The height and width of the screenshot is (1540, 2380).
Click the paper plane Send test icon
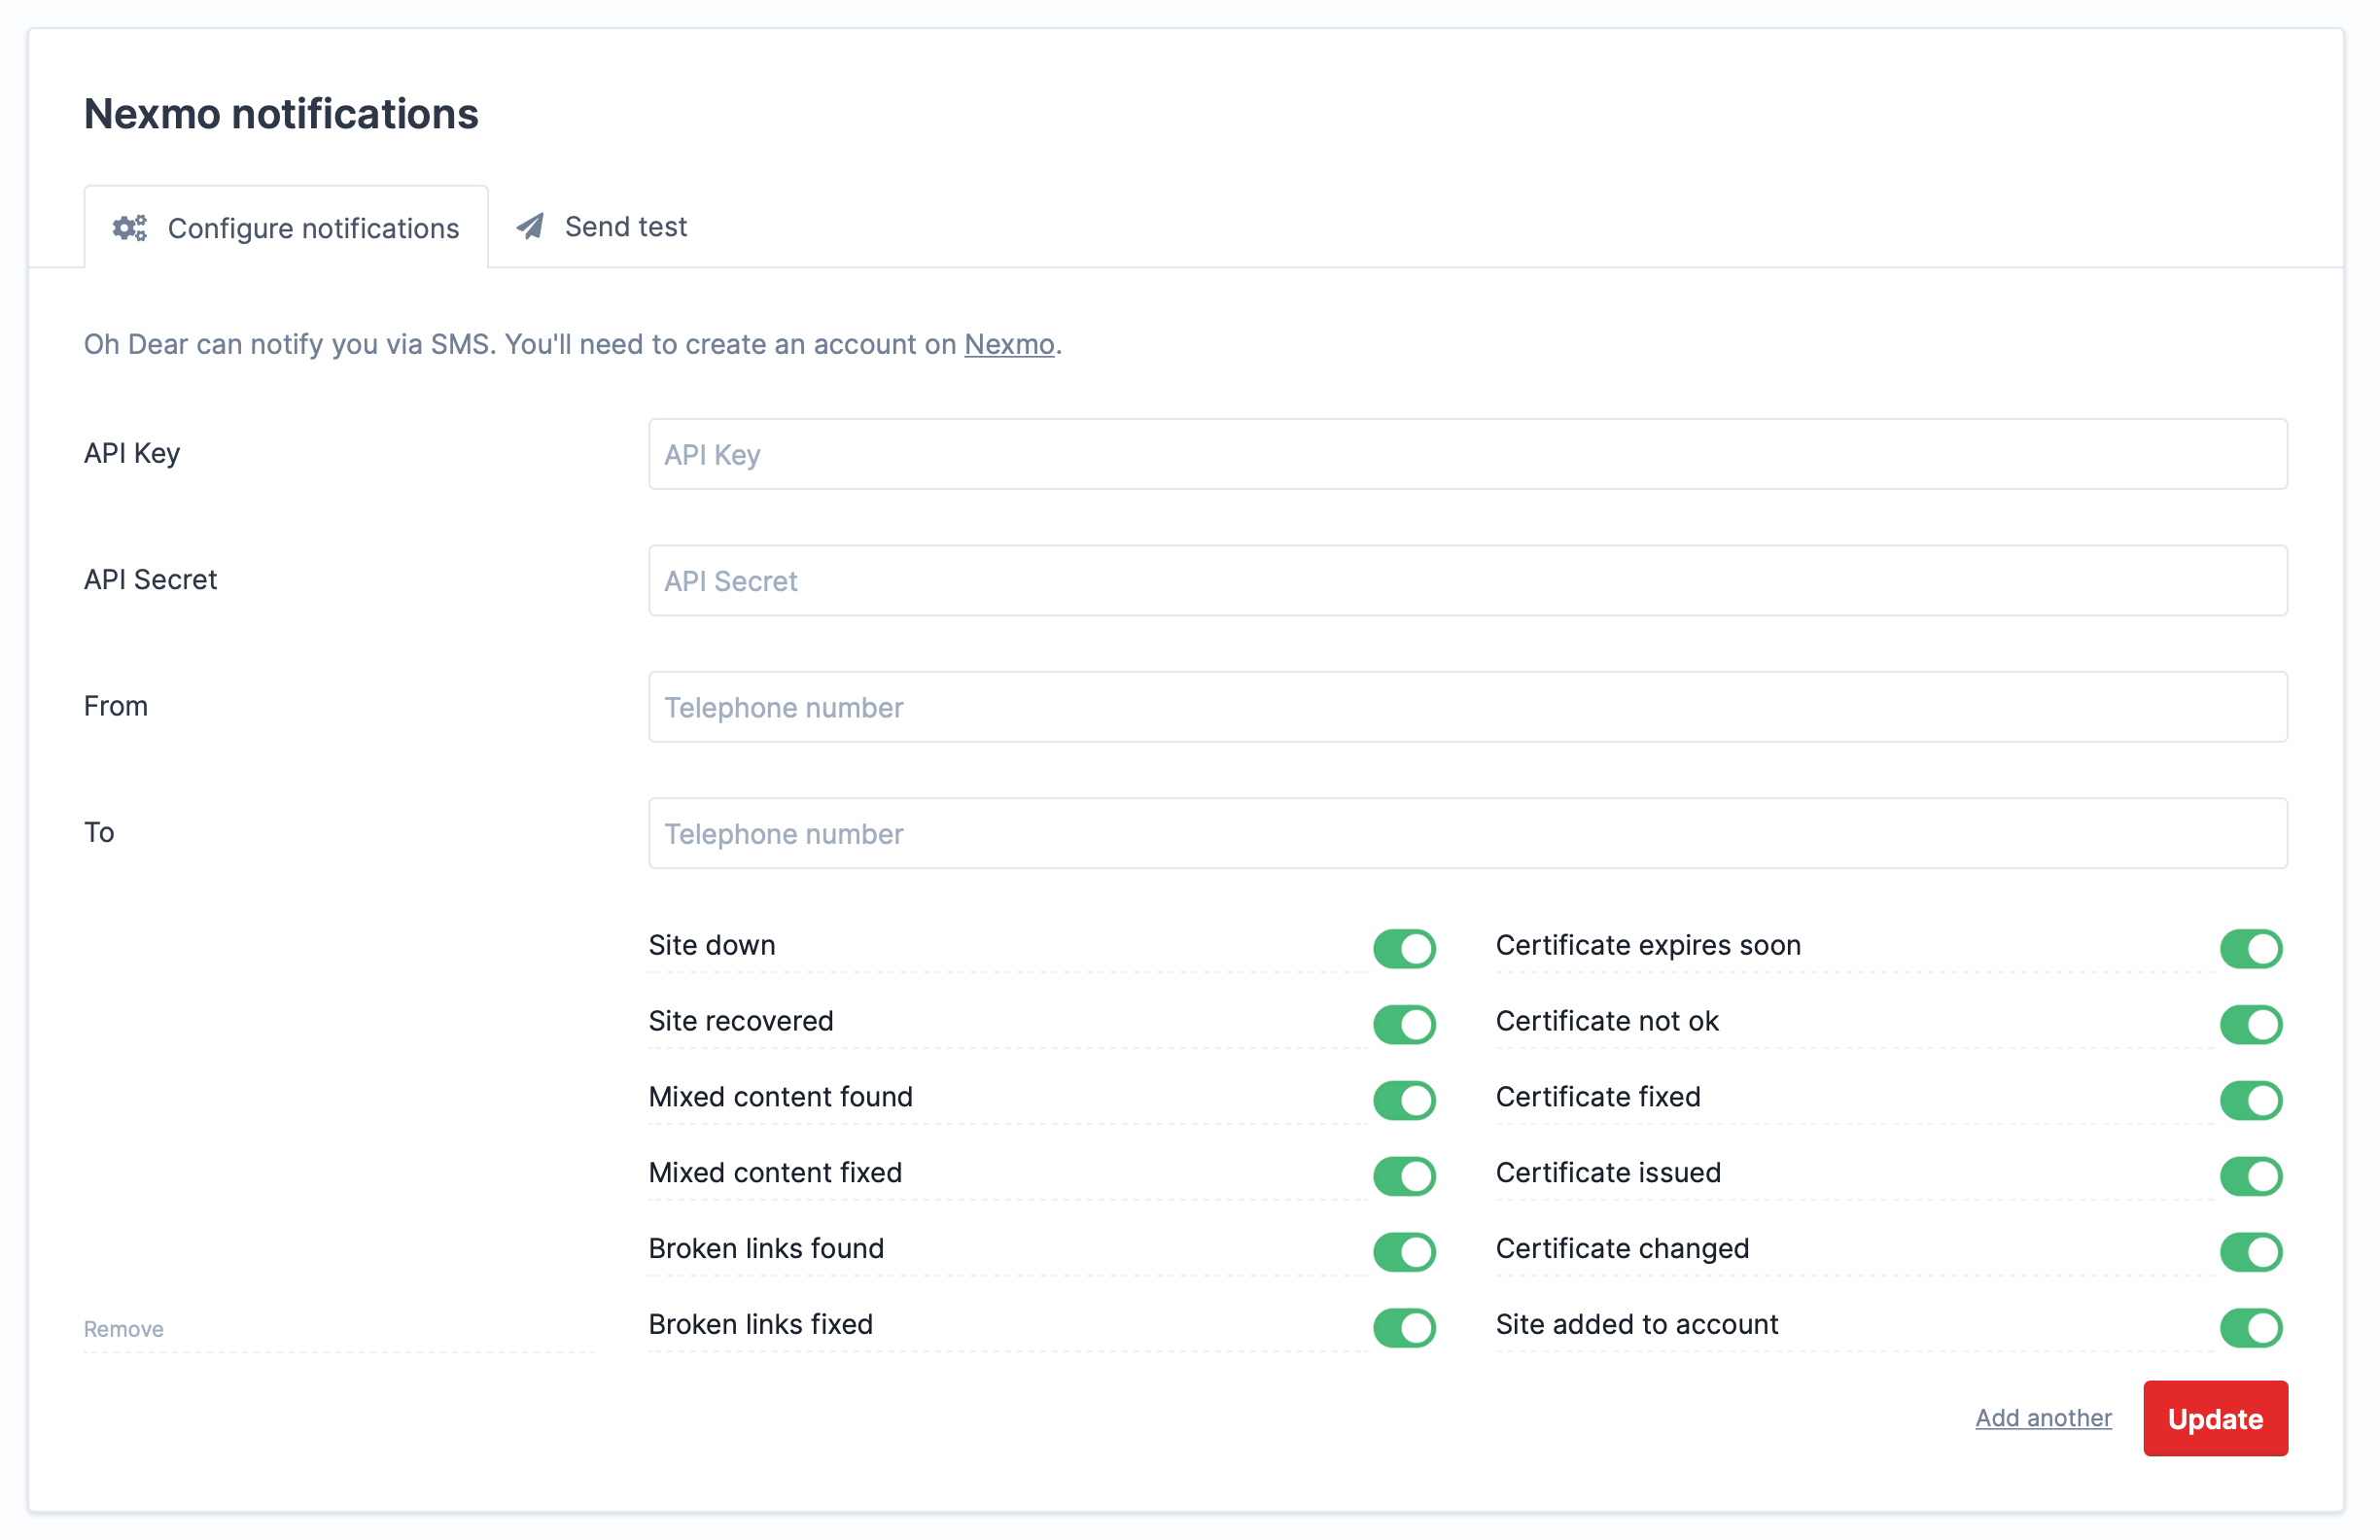530,227
